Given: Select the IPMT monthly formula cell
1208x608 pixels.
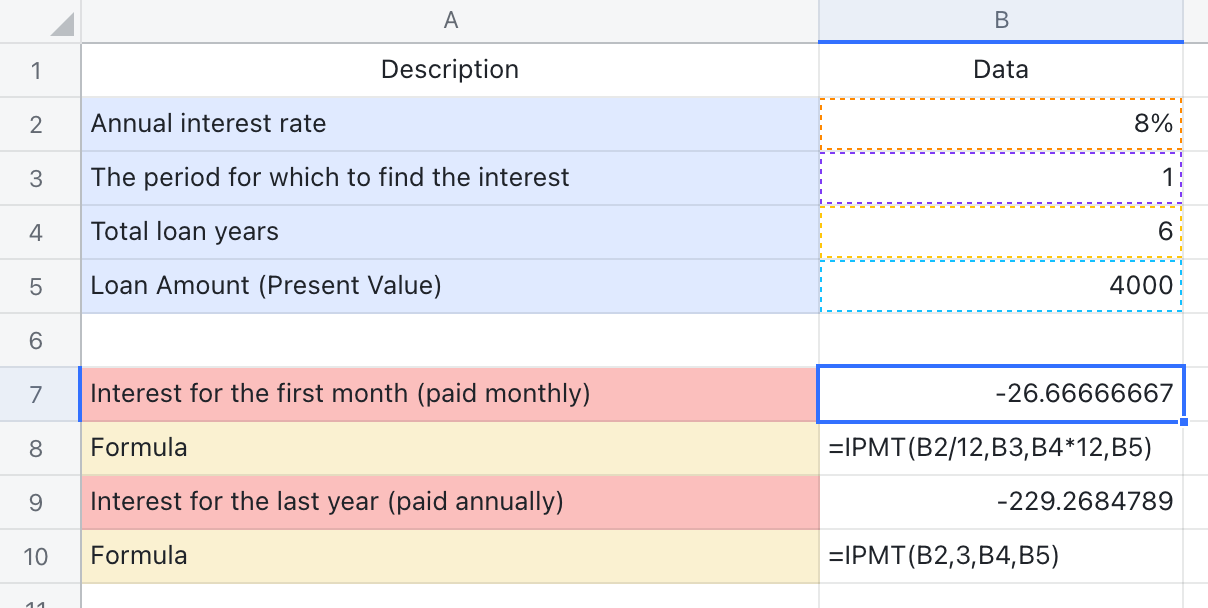Looking at the screenshot, I should click(x=1000, y=447).
